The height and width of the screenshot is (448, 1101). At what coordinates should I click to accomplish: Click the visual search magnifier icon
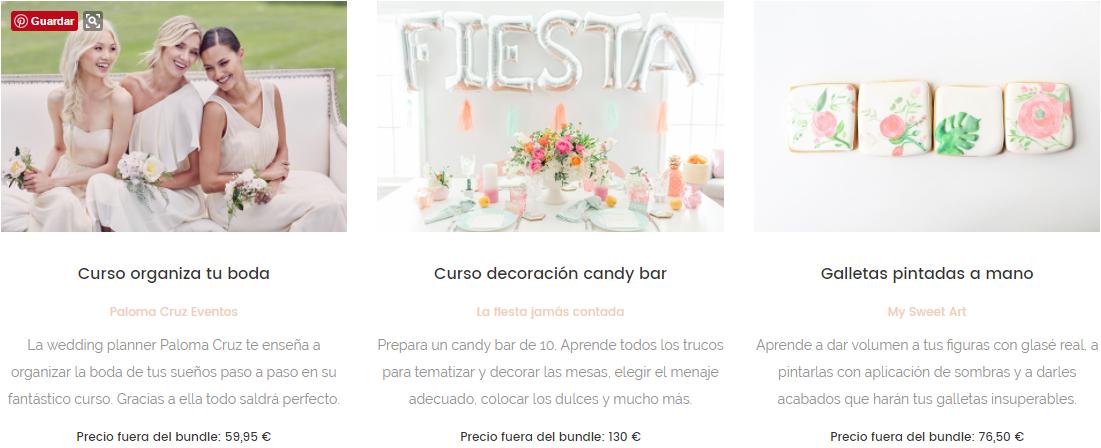coord(93,21)
